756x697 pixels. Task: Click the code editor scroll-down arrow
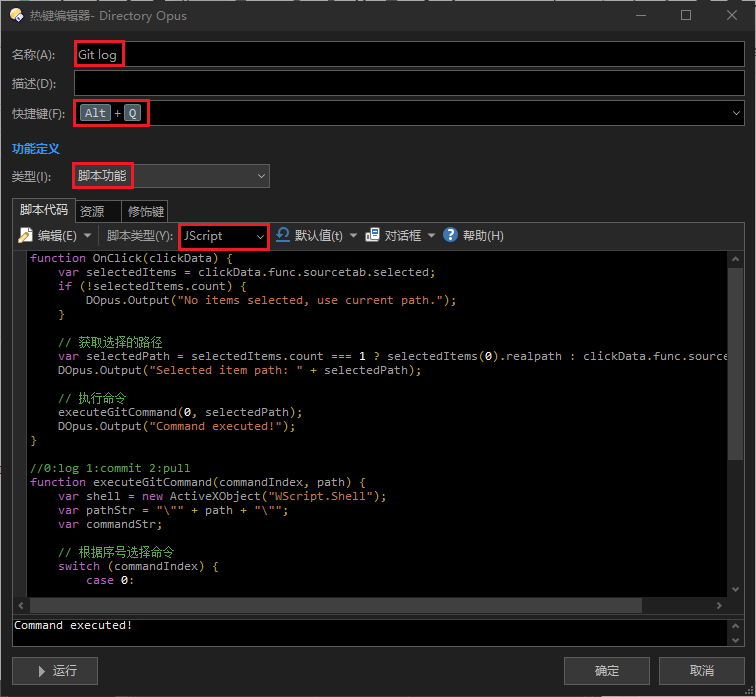point(735,589)
